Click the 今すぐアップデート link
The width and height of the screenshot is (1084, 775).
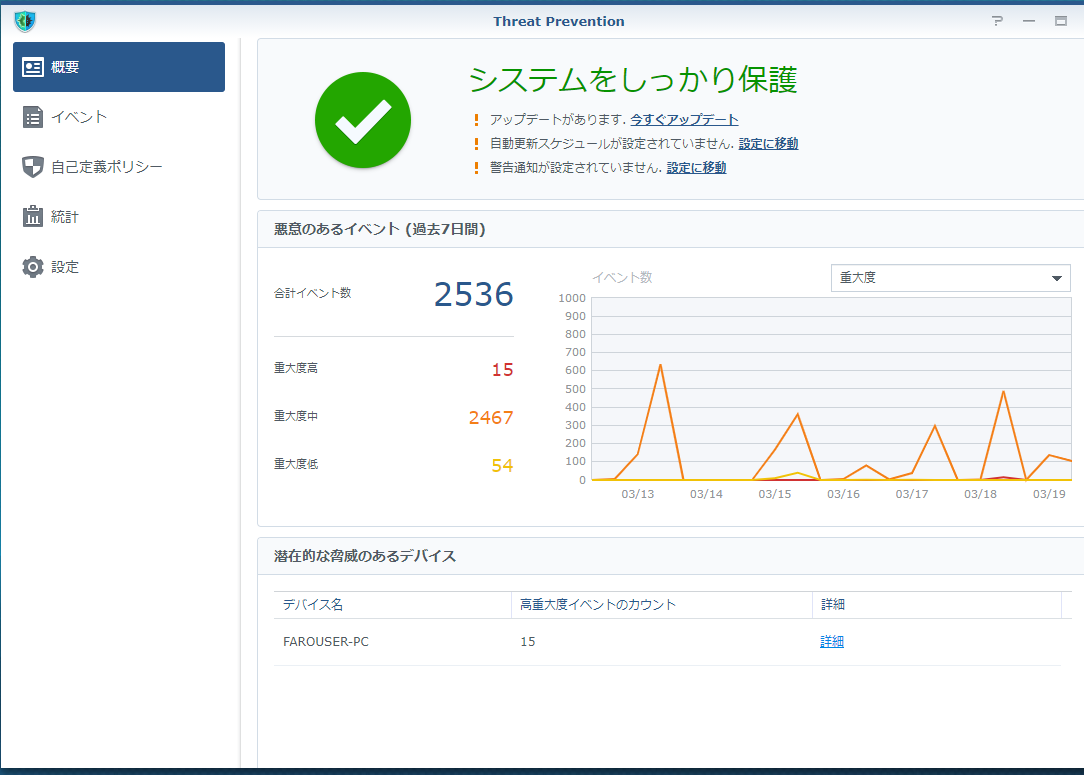pos(684,120)
